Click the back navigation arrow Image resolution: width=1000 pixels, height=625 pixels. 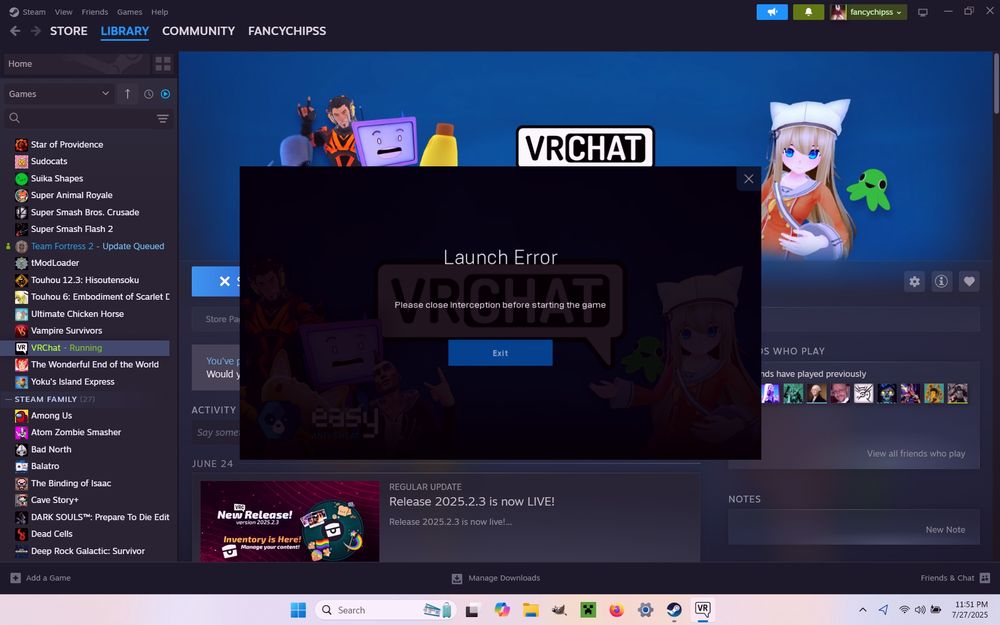click(15, 31)
